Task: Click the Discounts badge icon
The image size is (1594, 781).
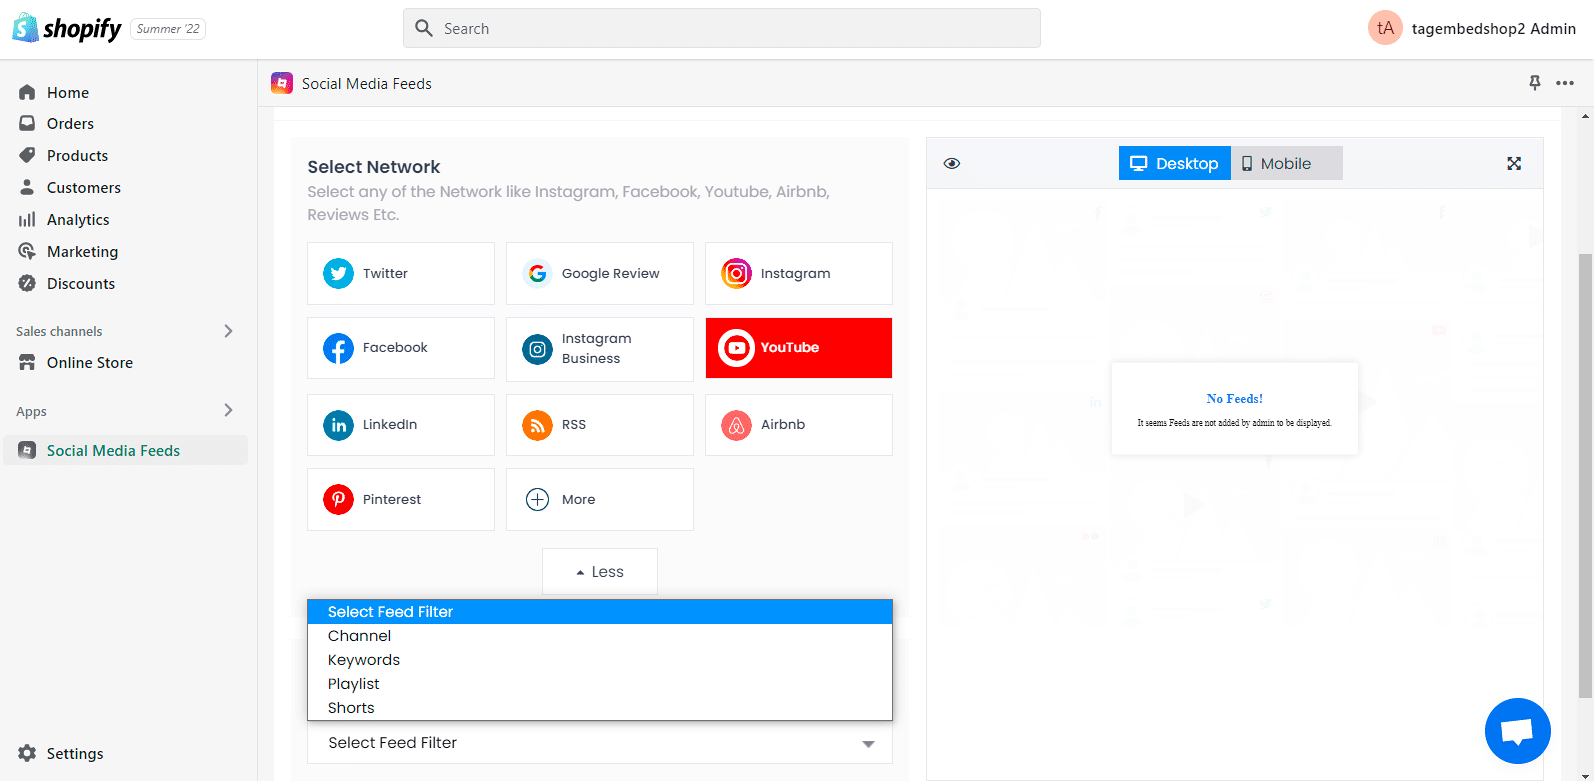Action: 27,283
